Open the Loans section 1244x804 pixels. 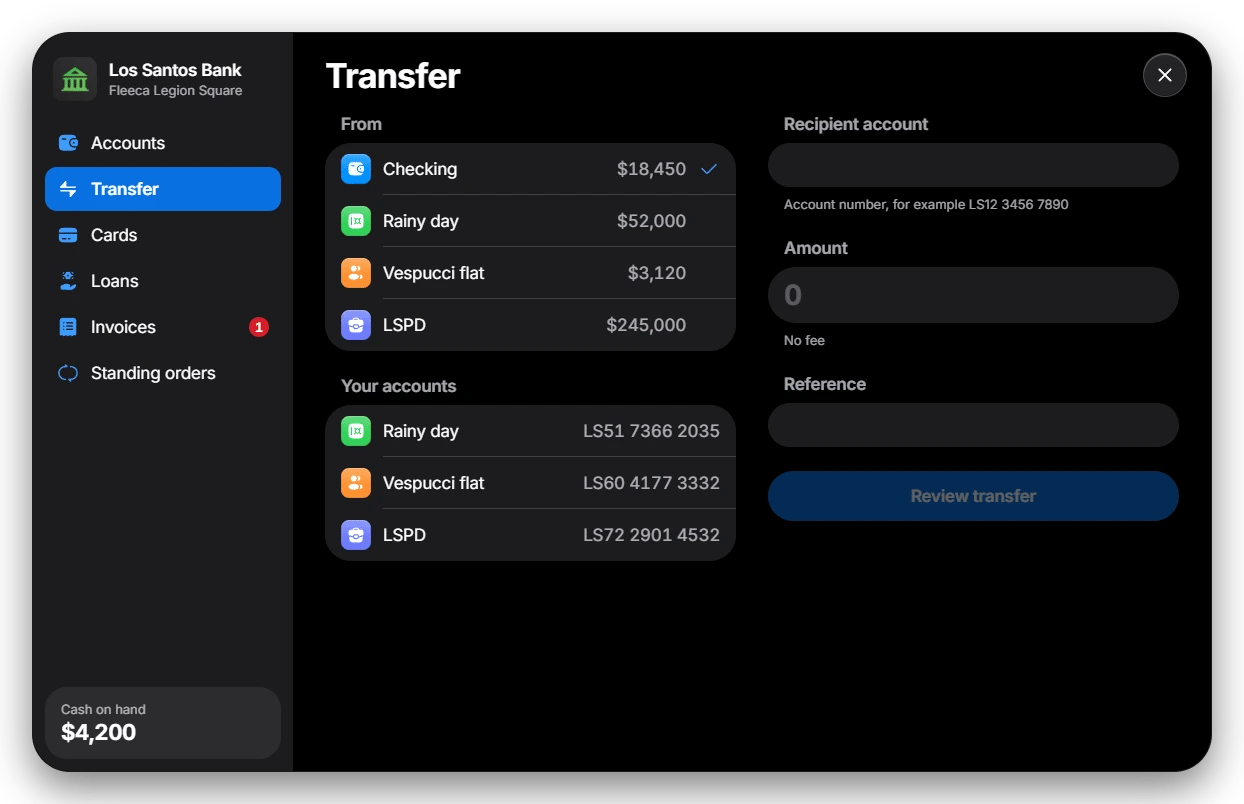(x=163, y=281)
